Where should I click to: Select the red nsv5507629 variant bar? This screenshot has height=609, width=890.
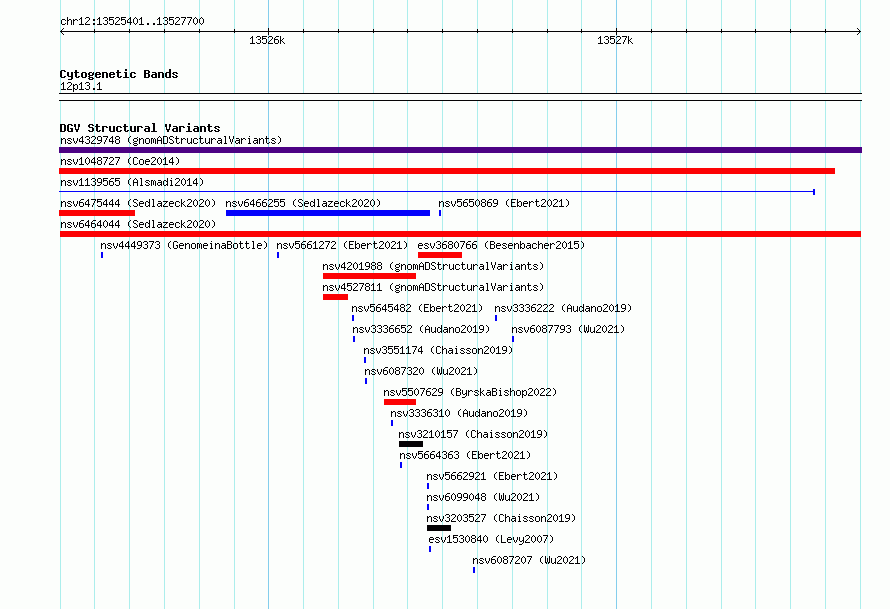(400, 402)
